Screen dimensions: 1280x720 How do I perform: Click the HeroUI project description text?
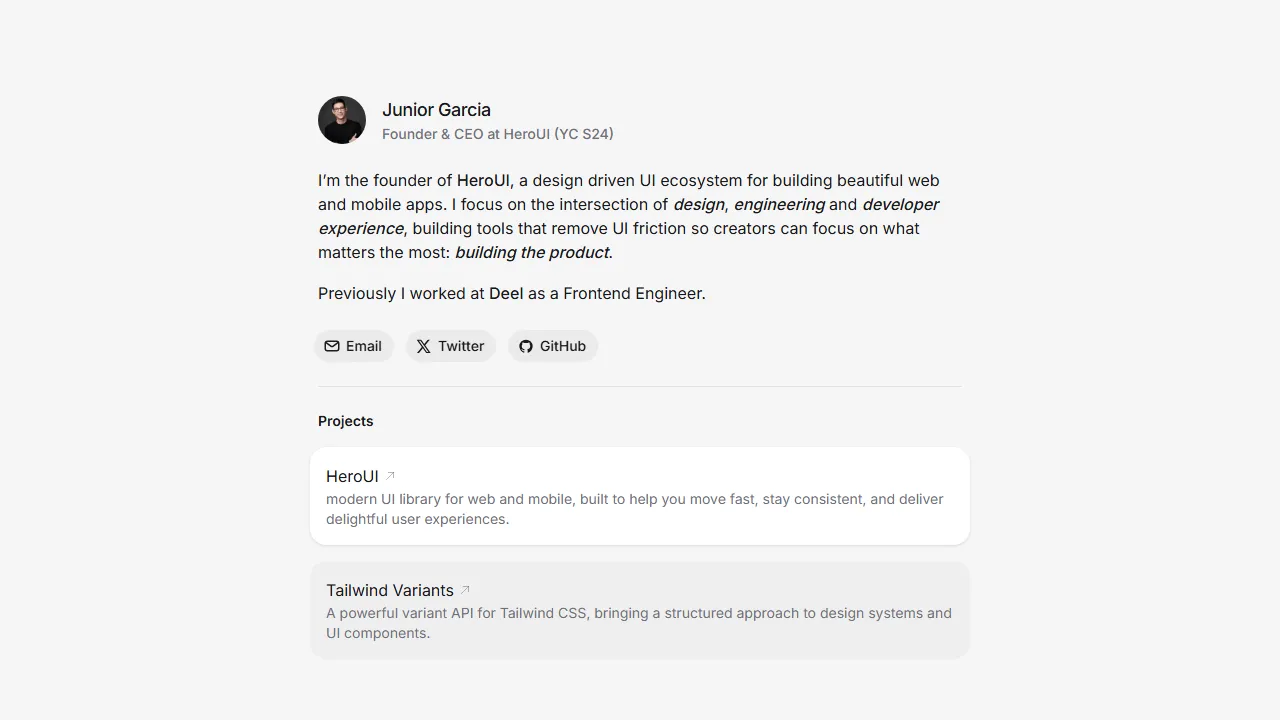coord(635,509)
